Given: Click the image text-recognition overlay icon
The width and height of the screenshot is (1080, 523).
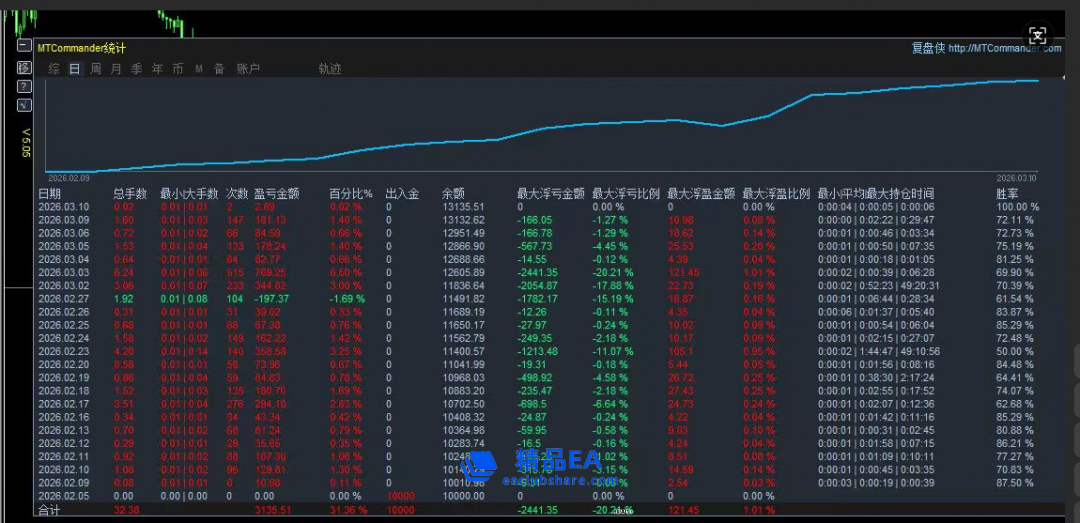Looking at the screenshot, I should click(x=1038, y=35).
